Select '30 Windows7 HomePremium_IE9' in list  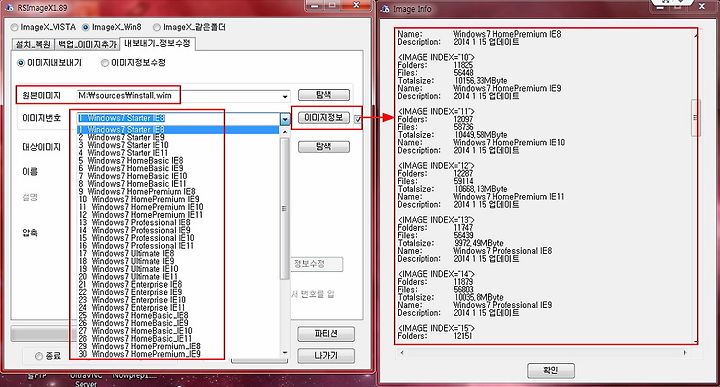(178, 354)
